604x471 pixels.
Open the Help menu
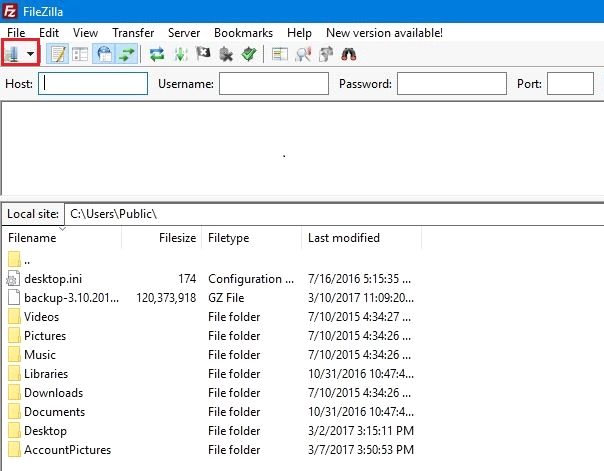pos(299,33)
